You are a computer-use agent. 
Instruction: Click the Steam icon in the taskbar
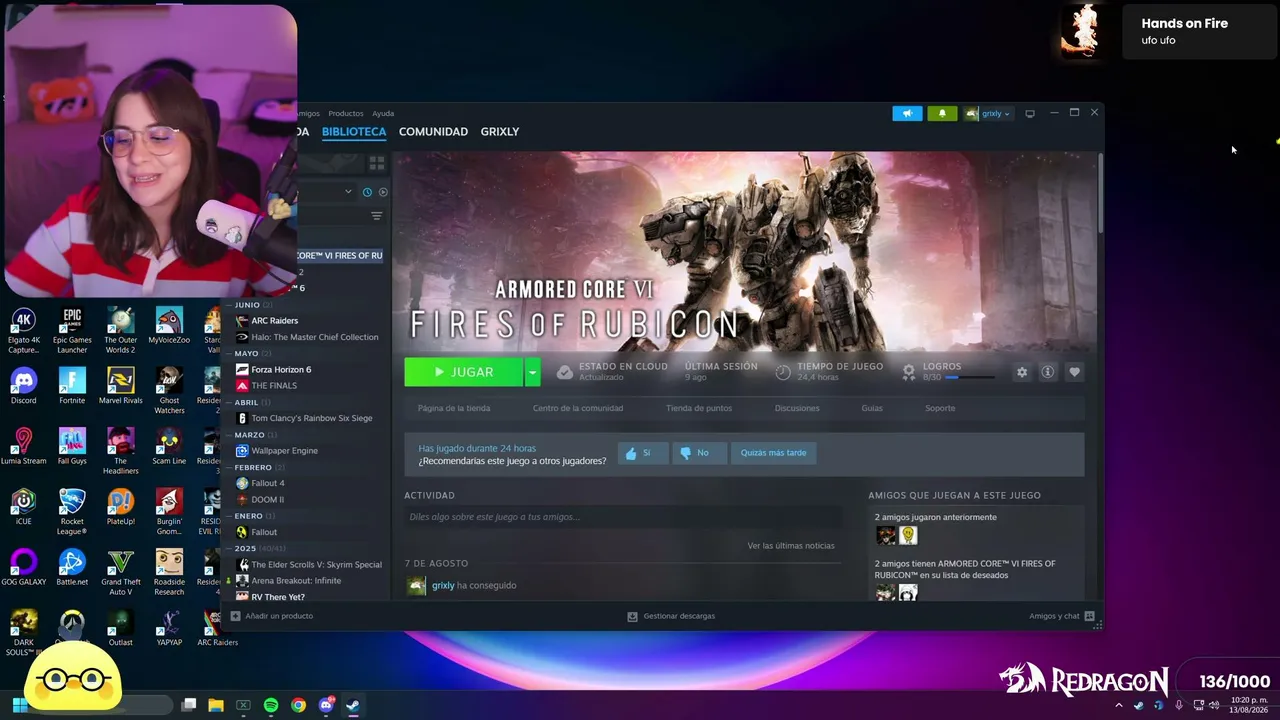[352, 705]
